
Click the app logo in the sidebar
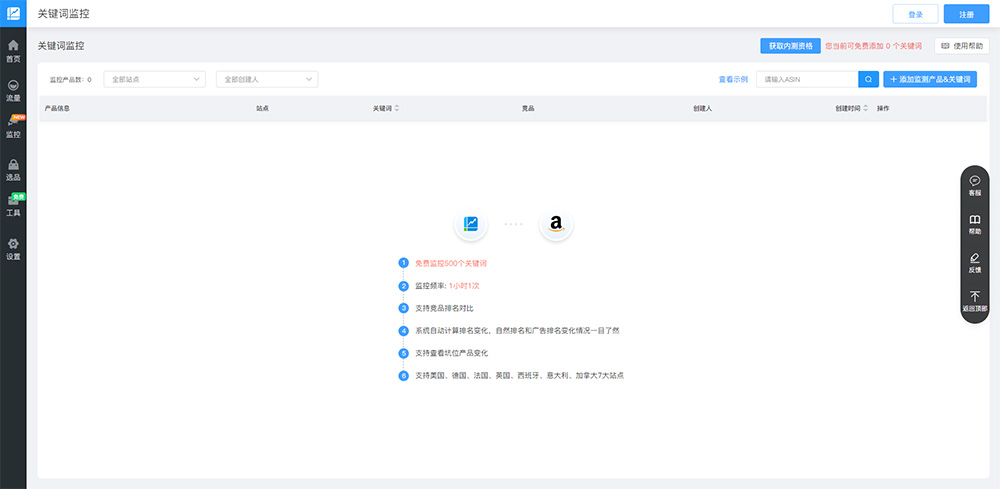(13, 14)
